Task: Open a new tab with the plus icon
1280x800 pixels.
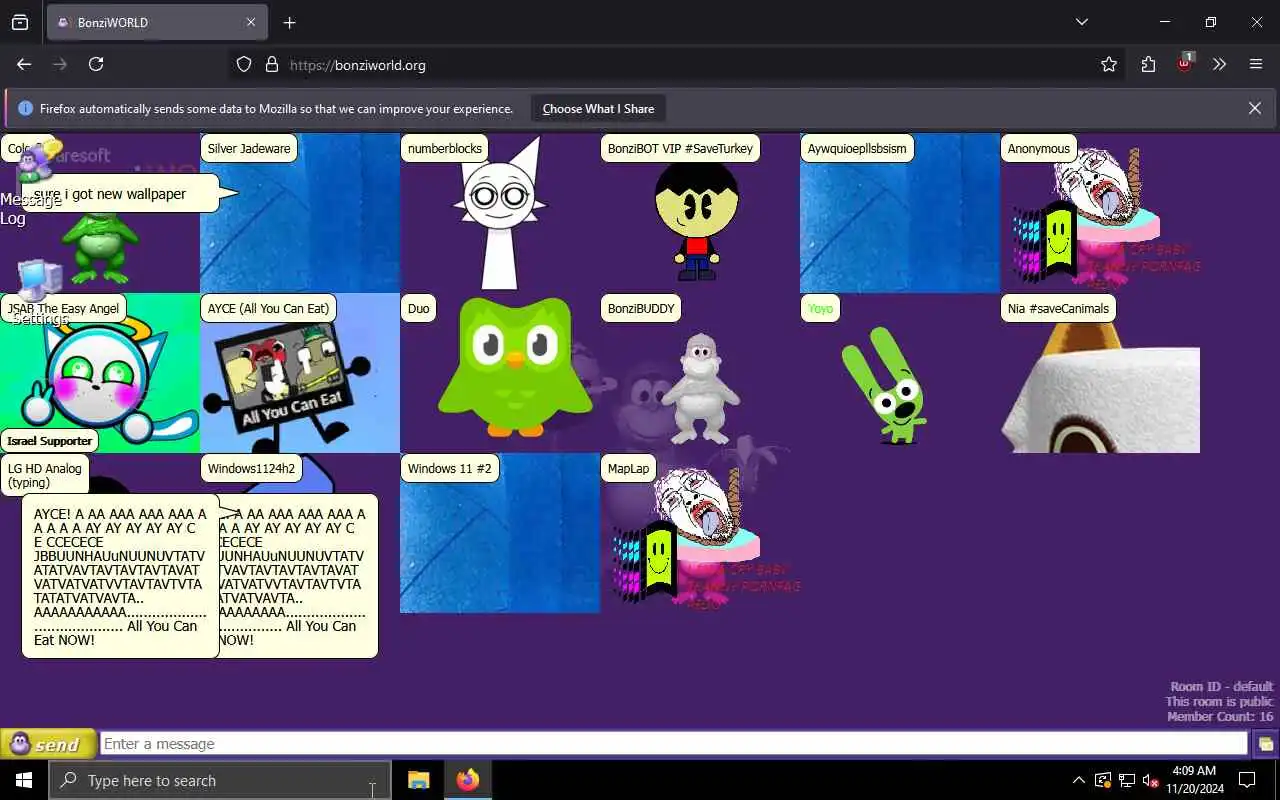Action: pyautogui.click(x=289, y=22)
